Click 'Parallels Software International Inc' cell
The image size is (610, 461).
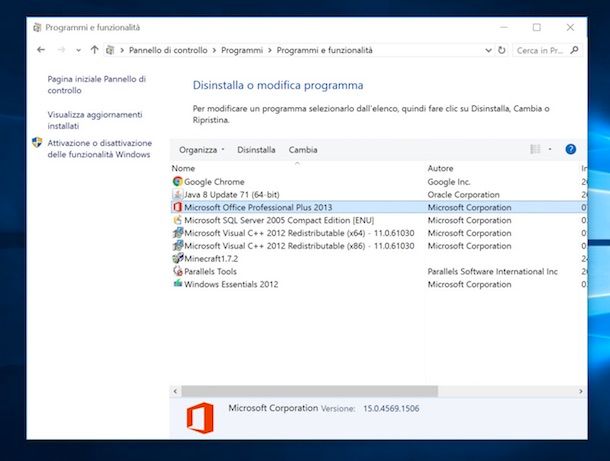[x=493, y=272]
